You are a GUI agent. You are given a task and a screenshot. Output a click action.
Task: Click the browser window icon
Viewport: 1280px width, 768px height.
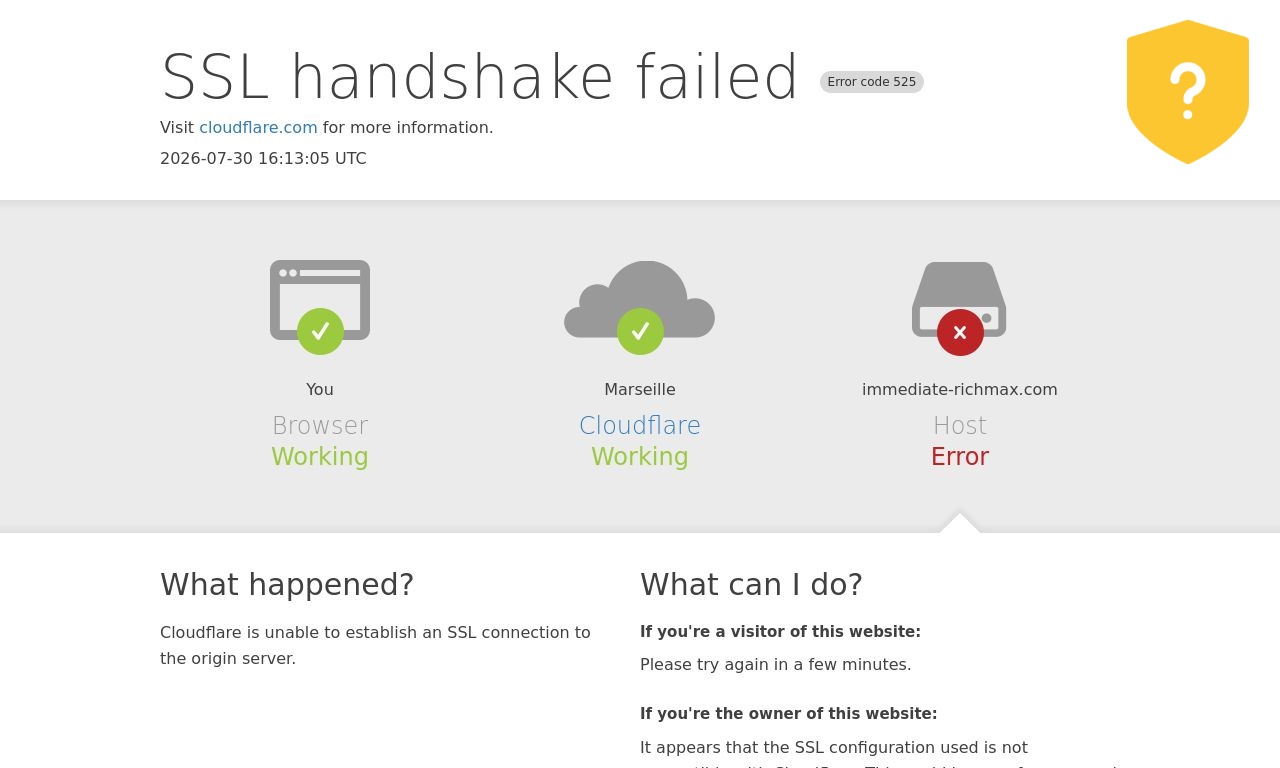click(320, 300)
